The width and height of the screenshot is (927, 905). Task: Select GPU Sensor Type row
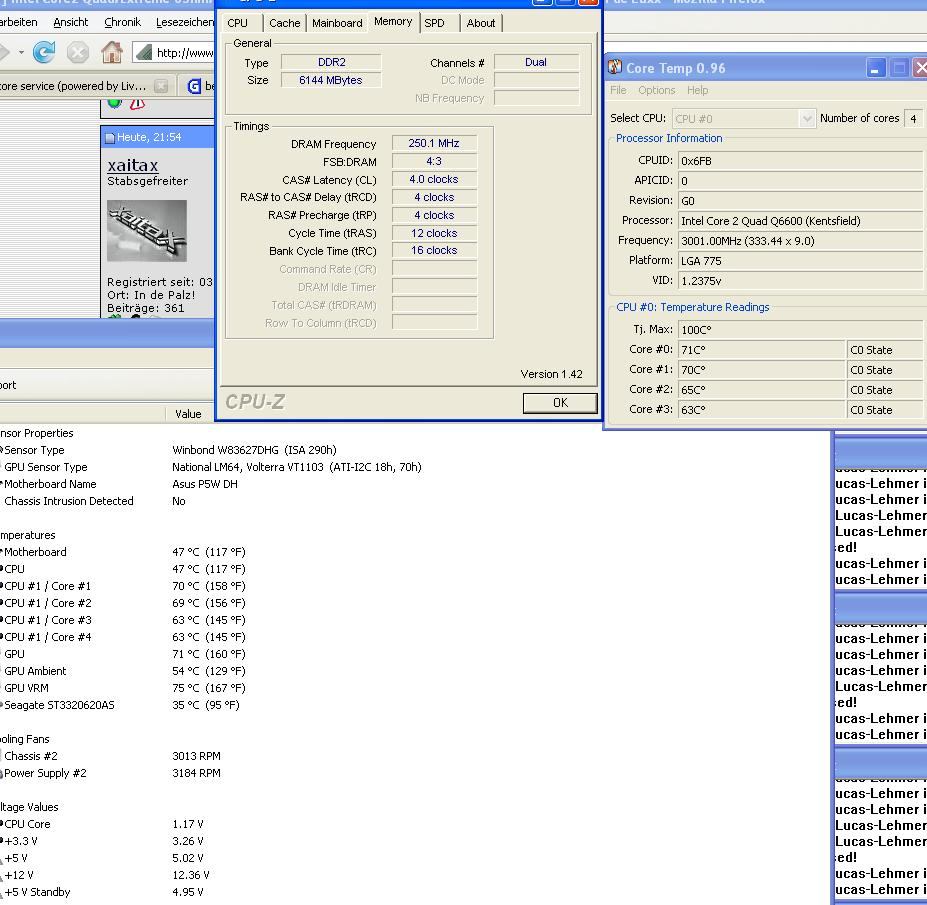[212, 468]
